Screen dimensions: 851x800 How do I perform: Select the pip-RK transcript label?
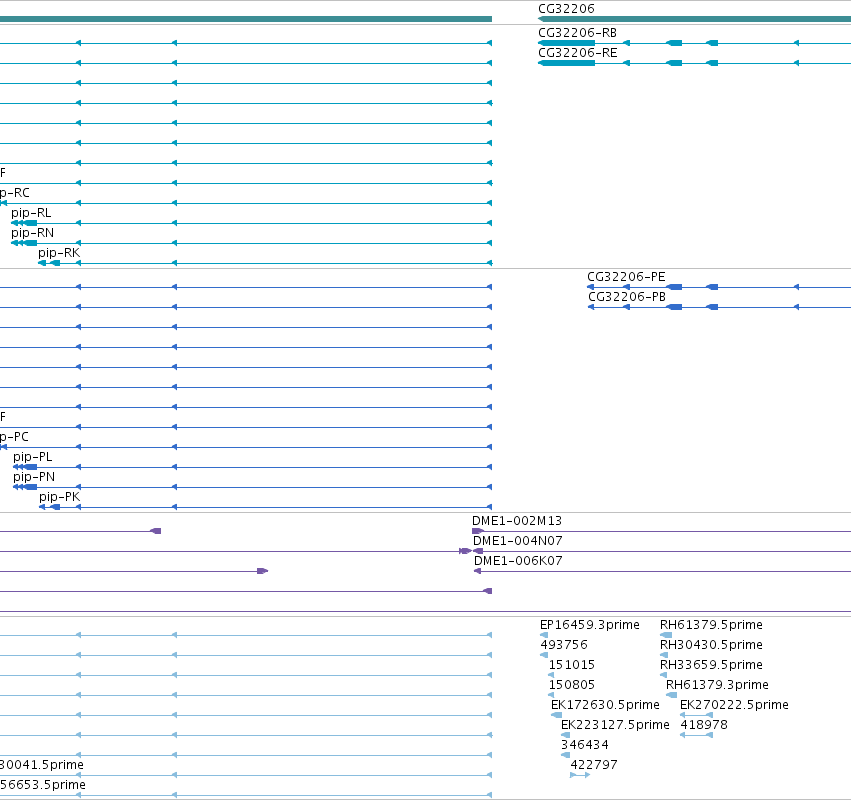tap(59, 253)
